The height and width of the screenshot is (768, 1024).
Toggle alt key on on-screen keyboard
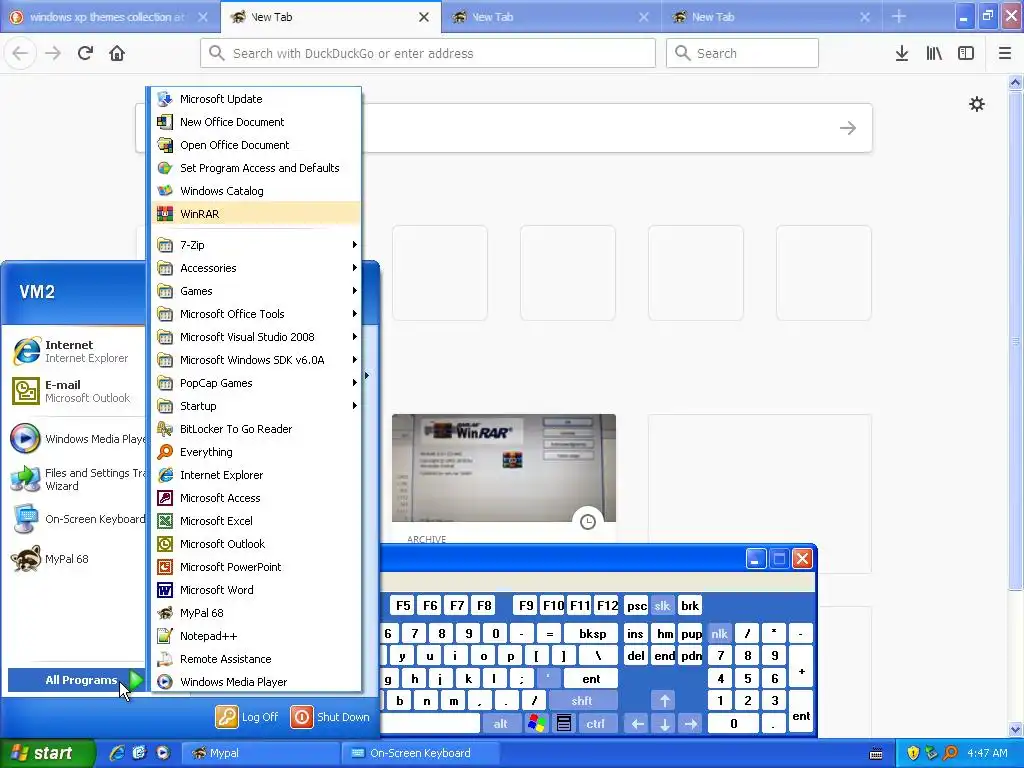[x=500, y=724]
